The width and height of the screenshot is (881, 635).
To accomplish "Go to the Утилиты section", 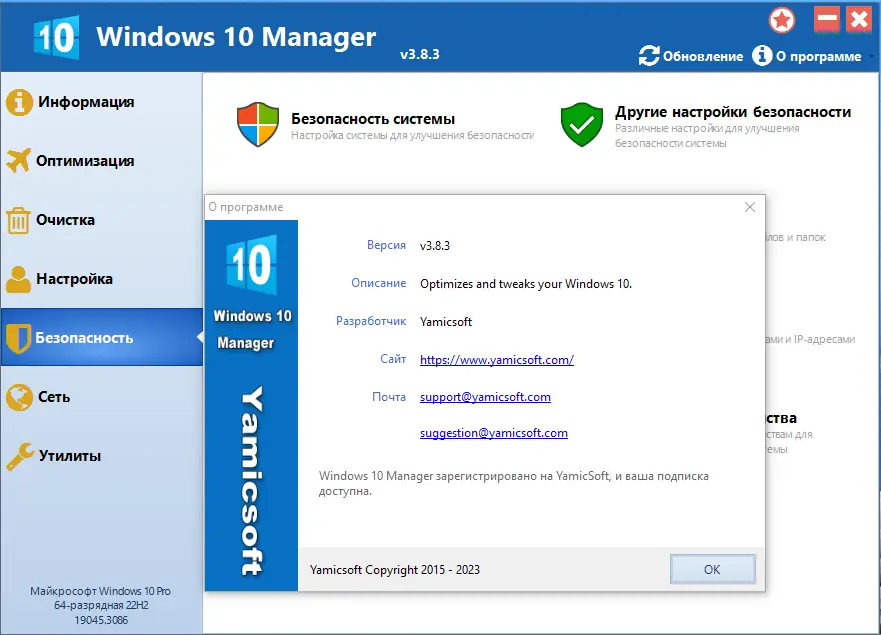I will pos(101,456).
